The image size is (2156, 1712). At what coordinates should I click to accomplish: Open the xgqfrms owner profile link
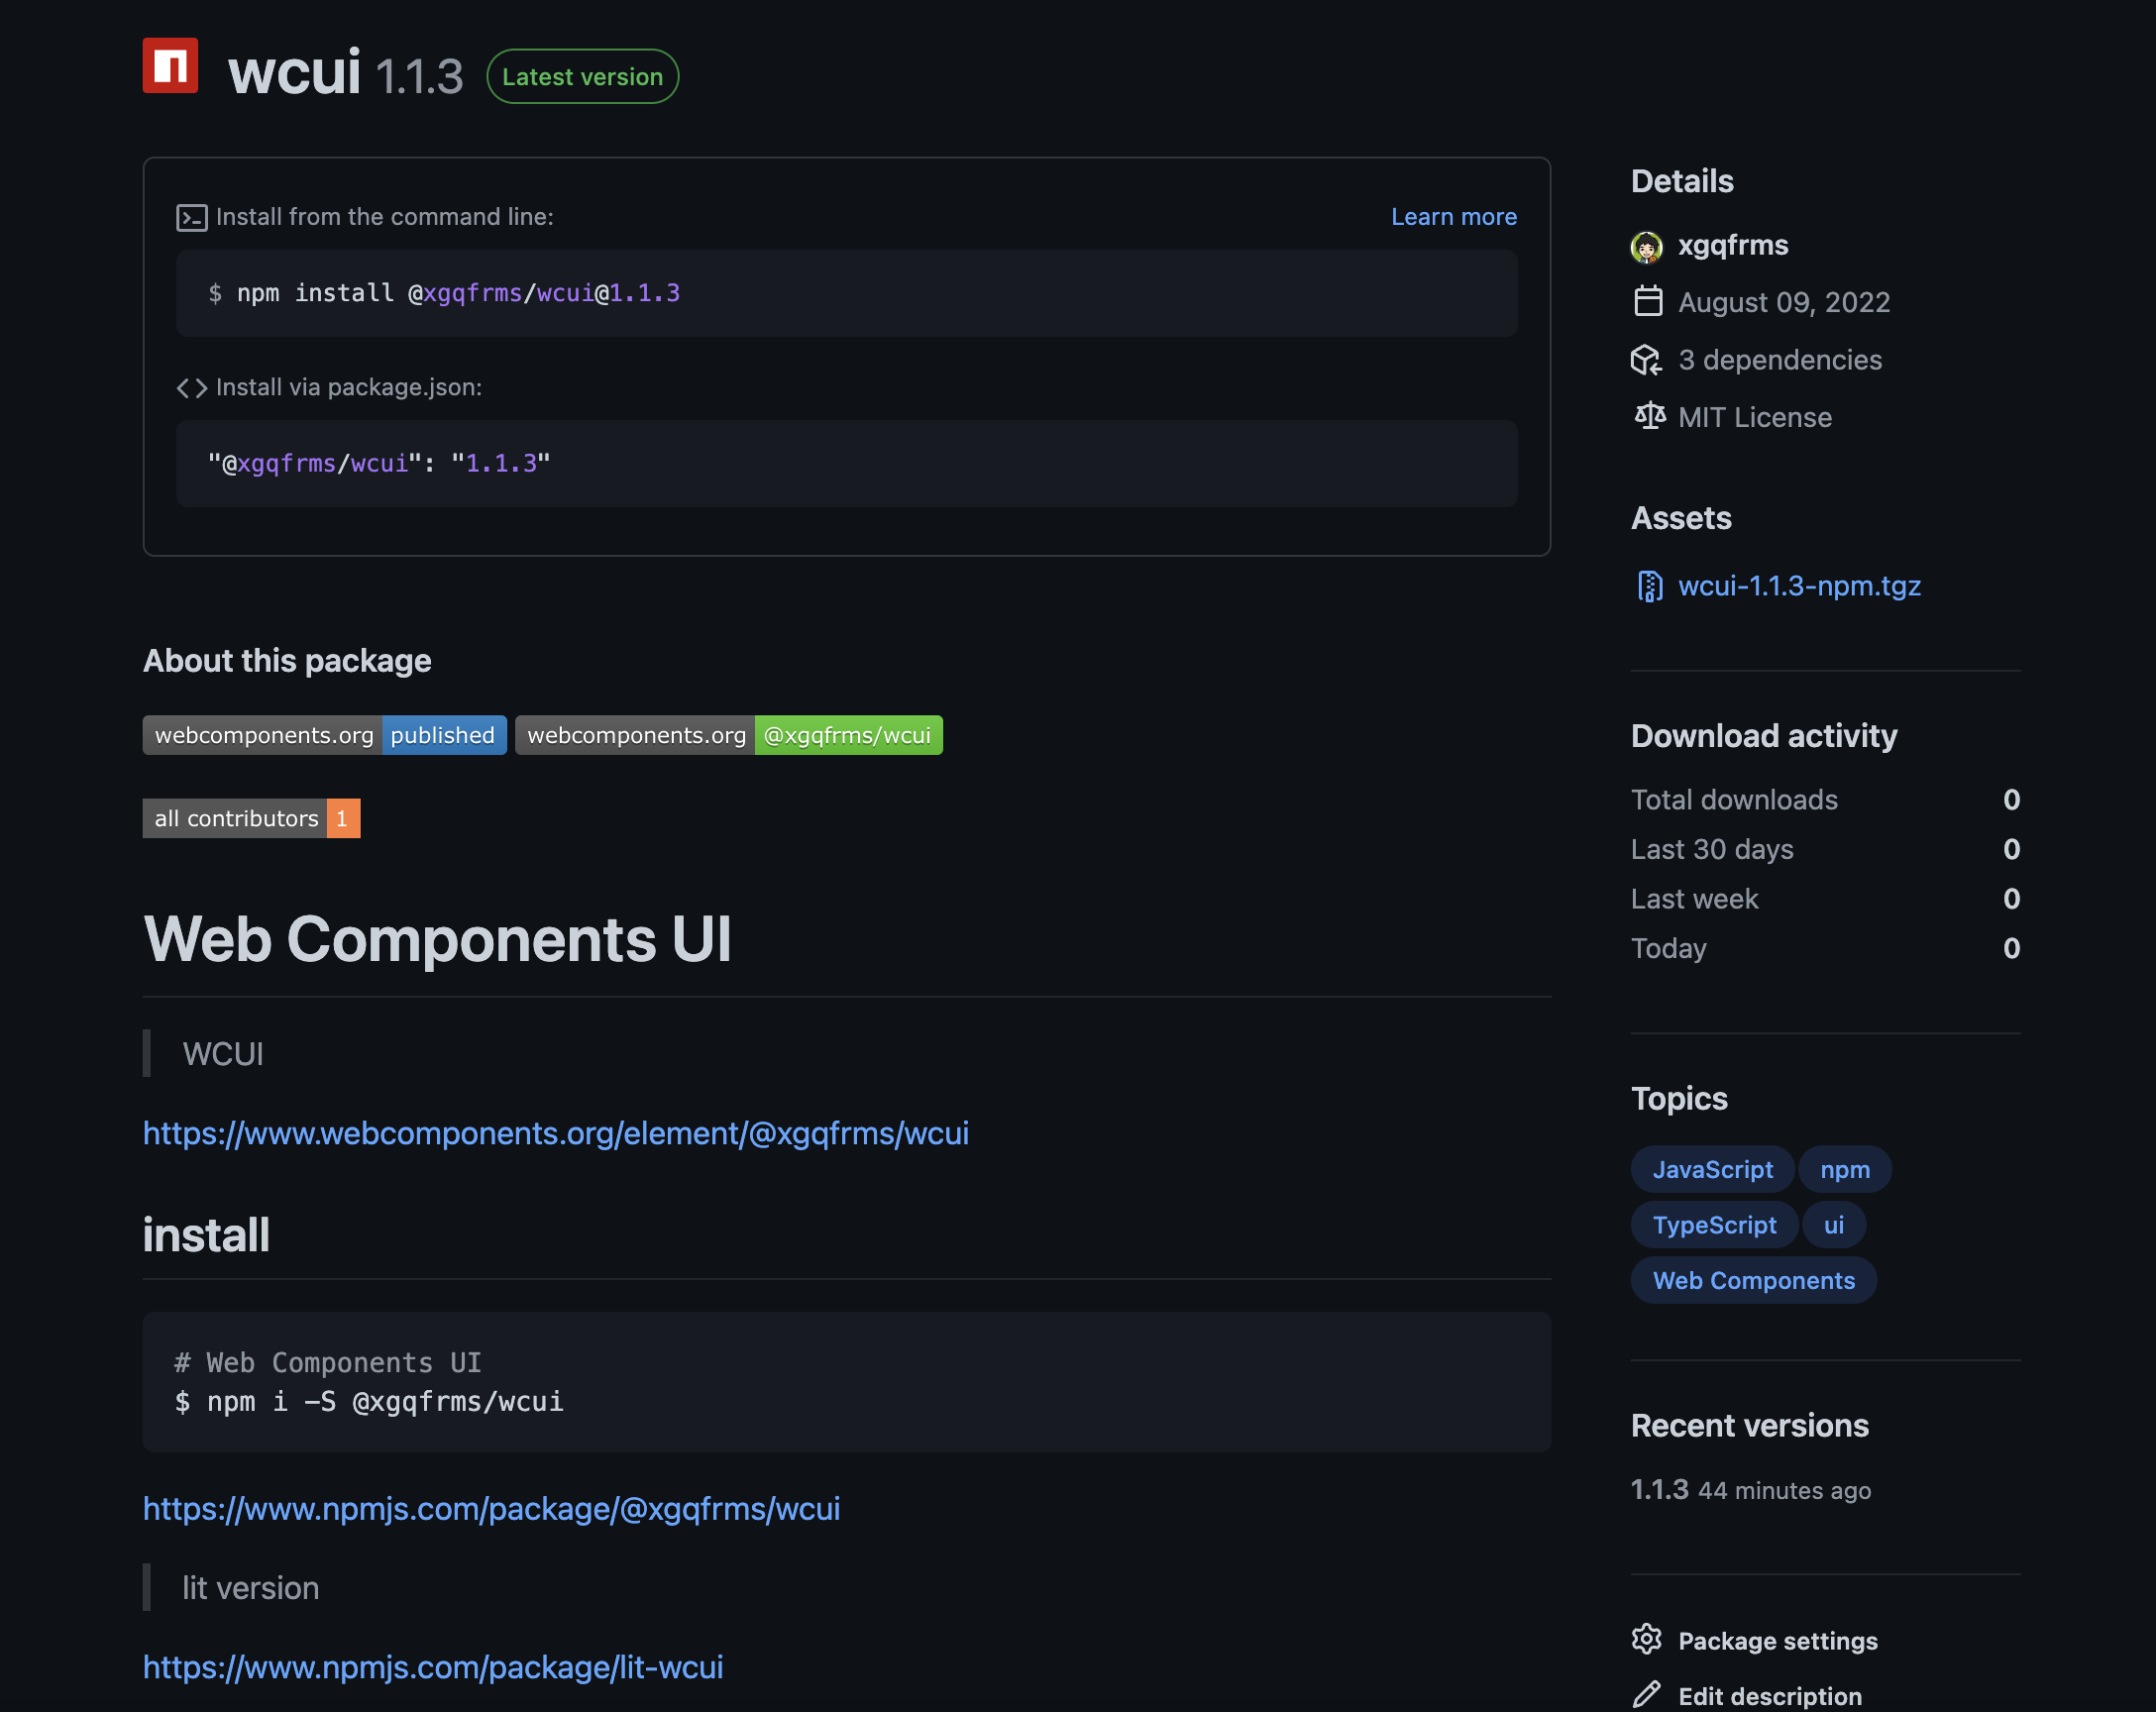tap(1732, 246)
